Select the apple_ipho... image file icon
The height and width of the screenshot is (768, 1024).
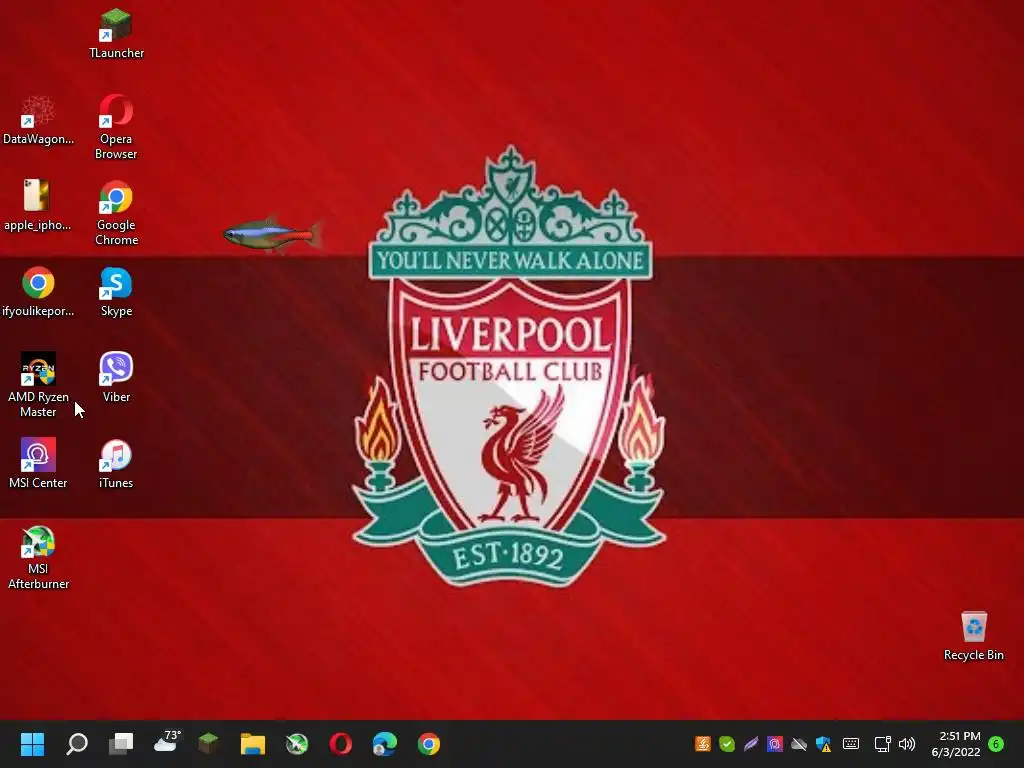click(x=38, y=206)
